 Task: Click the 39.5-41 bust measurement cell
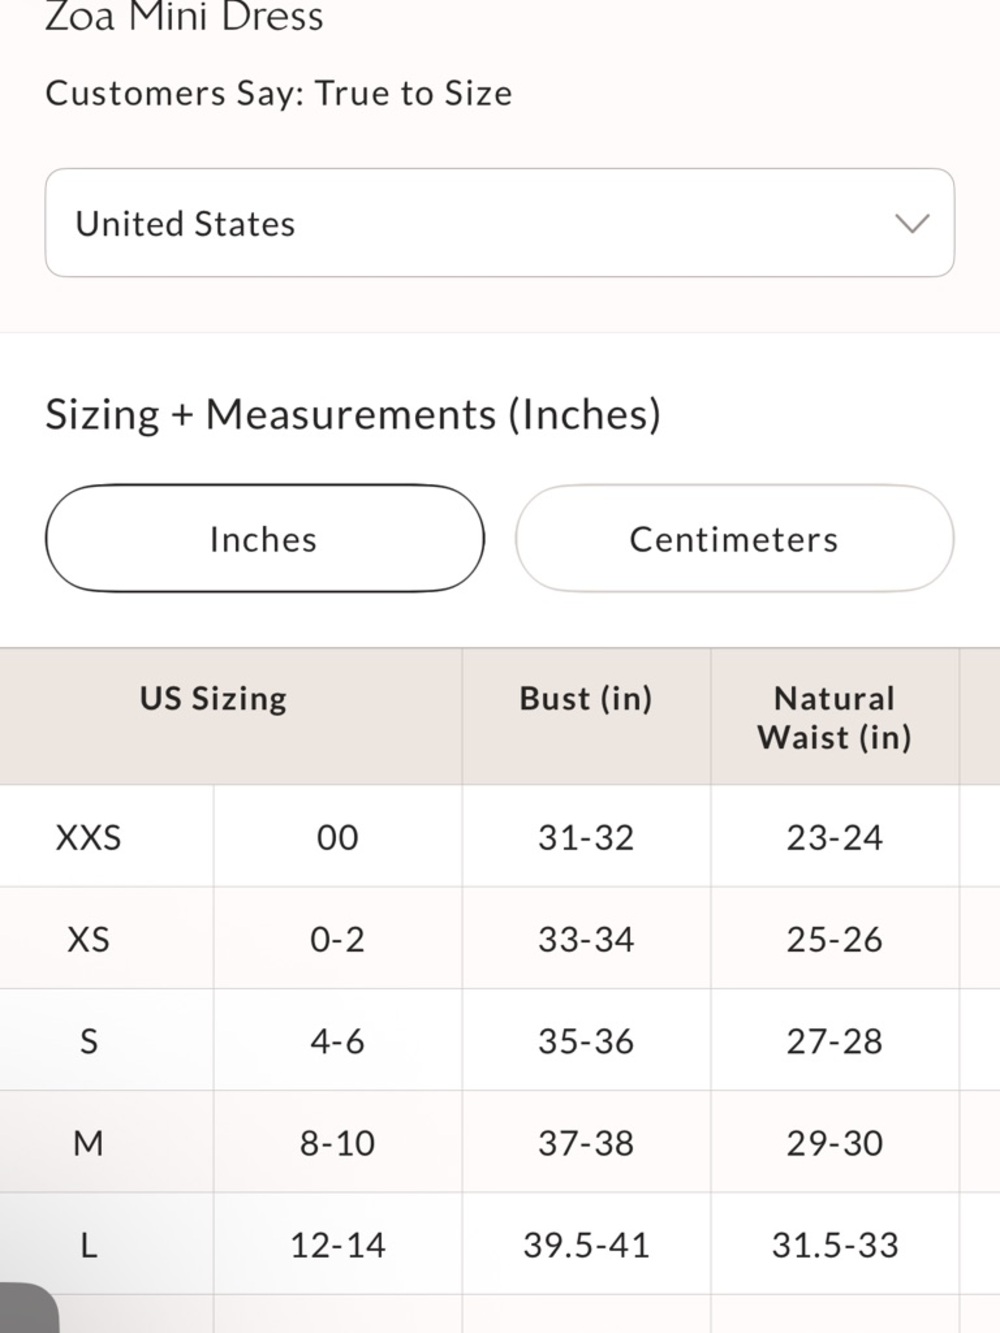click(586, 1245)
